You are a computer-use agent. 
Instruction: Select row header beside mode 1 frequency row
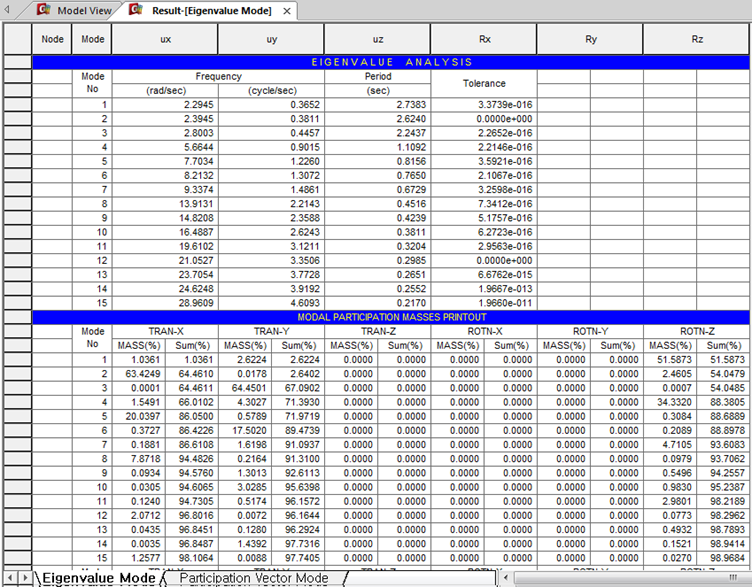pyautogui.click(x=18, y=105)
